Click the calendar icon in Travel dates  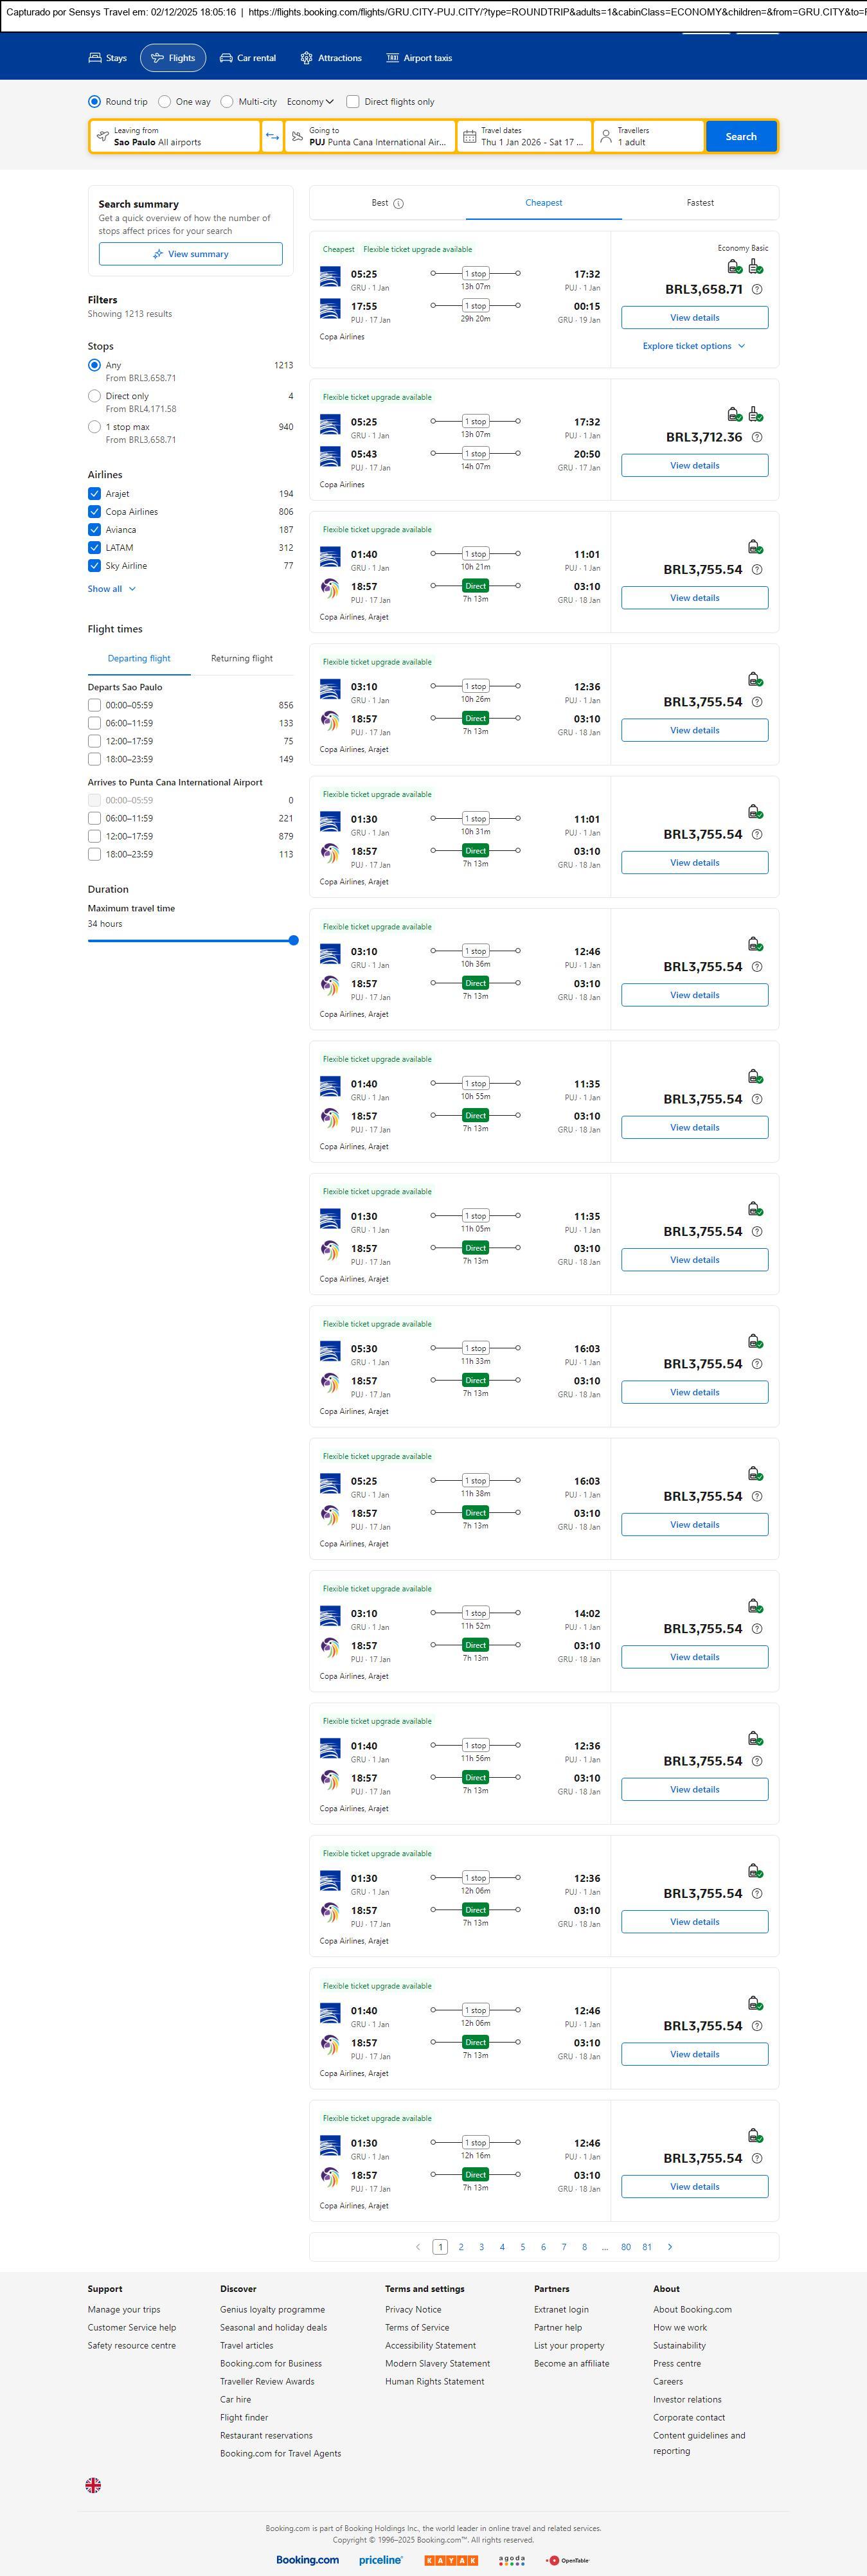[469, 136]
